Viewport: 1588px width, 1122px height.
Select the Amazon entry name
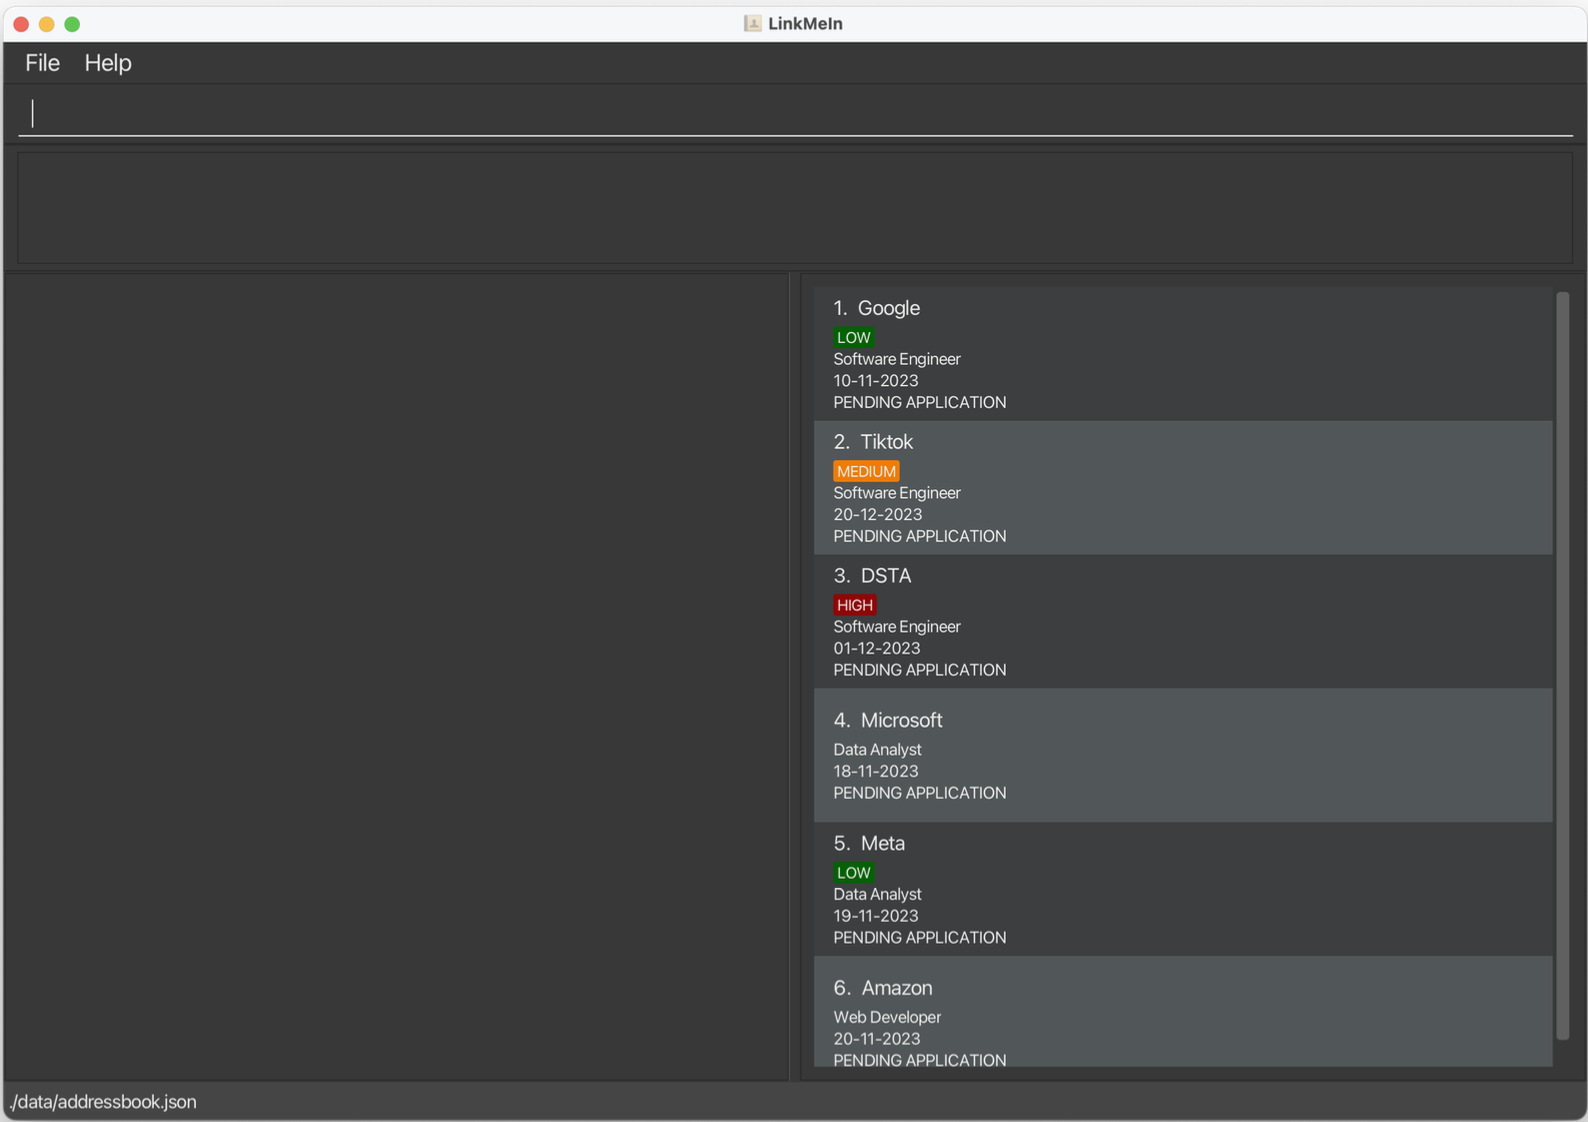pyautogui.click(x=897, y=988)
